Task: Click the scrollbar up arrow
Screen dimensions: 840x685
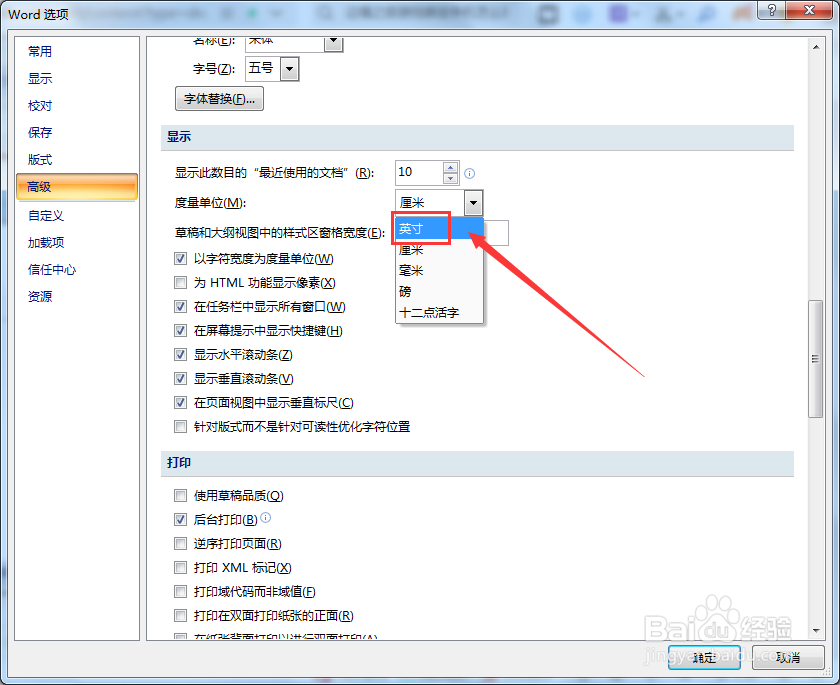Action: 816,47
